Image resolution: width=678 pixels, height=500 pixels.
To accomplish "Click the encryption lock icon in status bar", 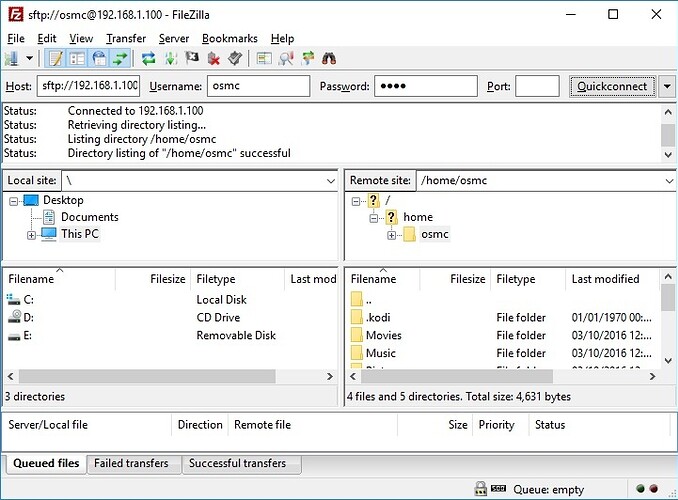I will point(480,489).
